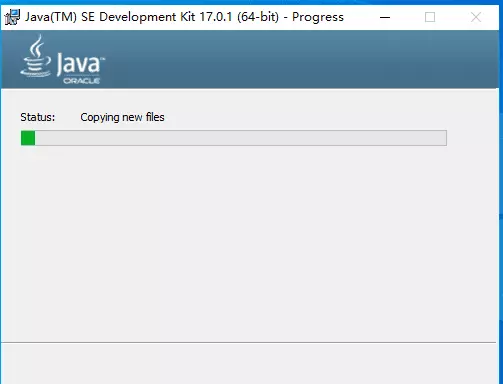Screen dimensions: 503x384
Task: Click the green installation progress bar
Action: [234, 138]
